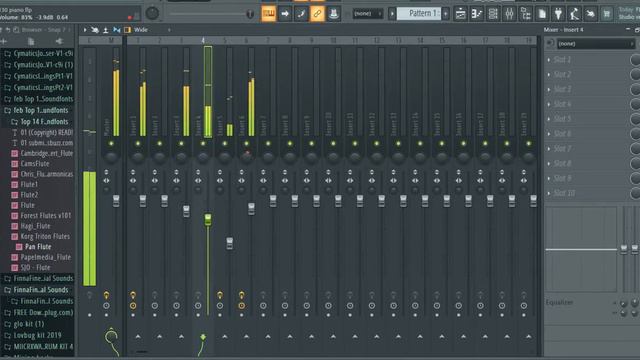Expand Slot 5 arrow in effects rack
This screenshot has width=640, height=360.
(x=549, y=119)
